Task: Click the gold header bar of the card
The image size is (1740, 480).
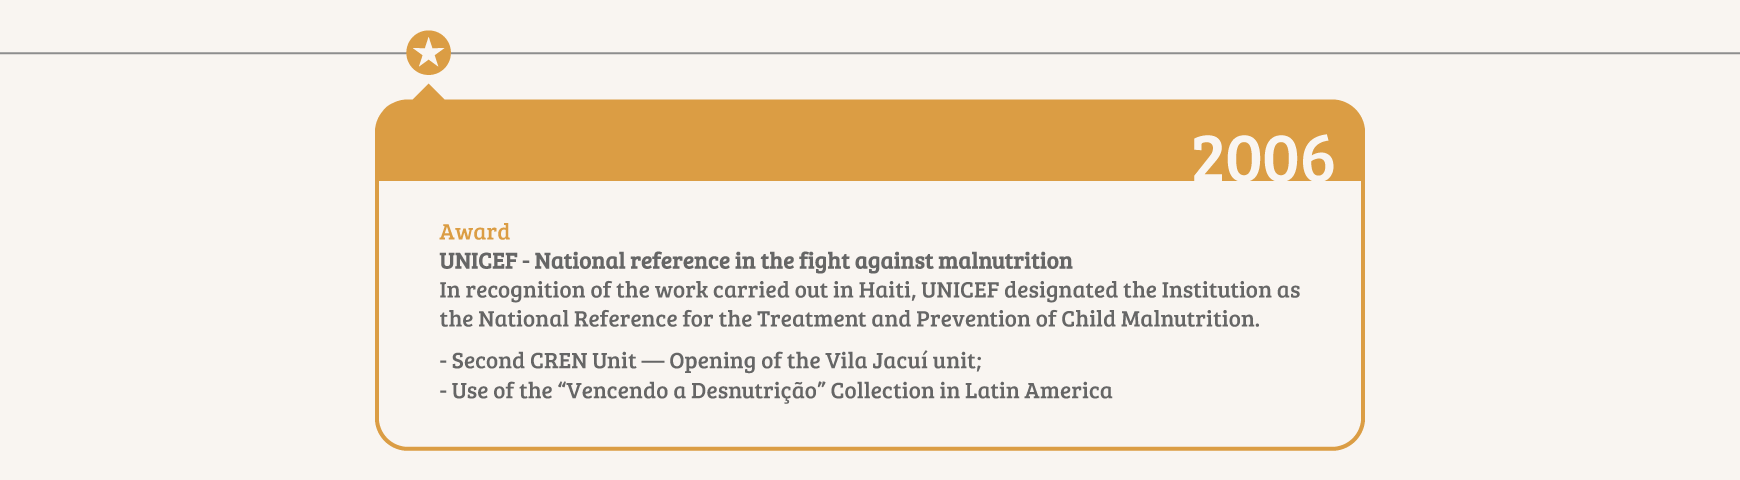Action: [x=870, y=140]
